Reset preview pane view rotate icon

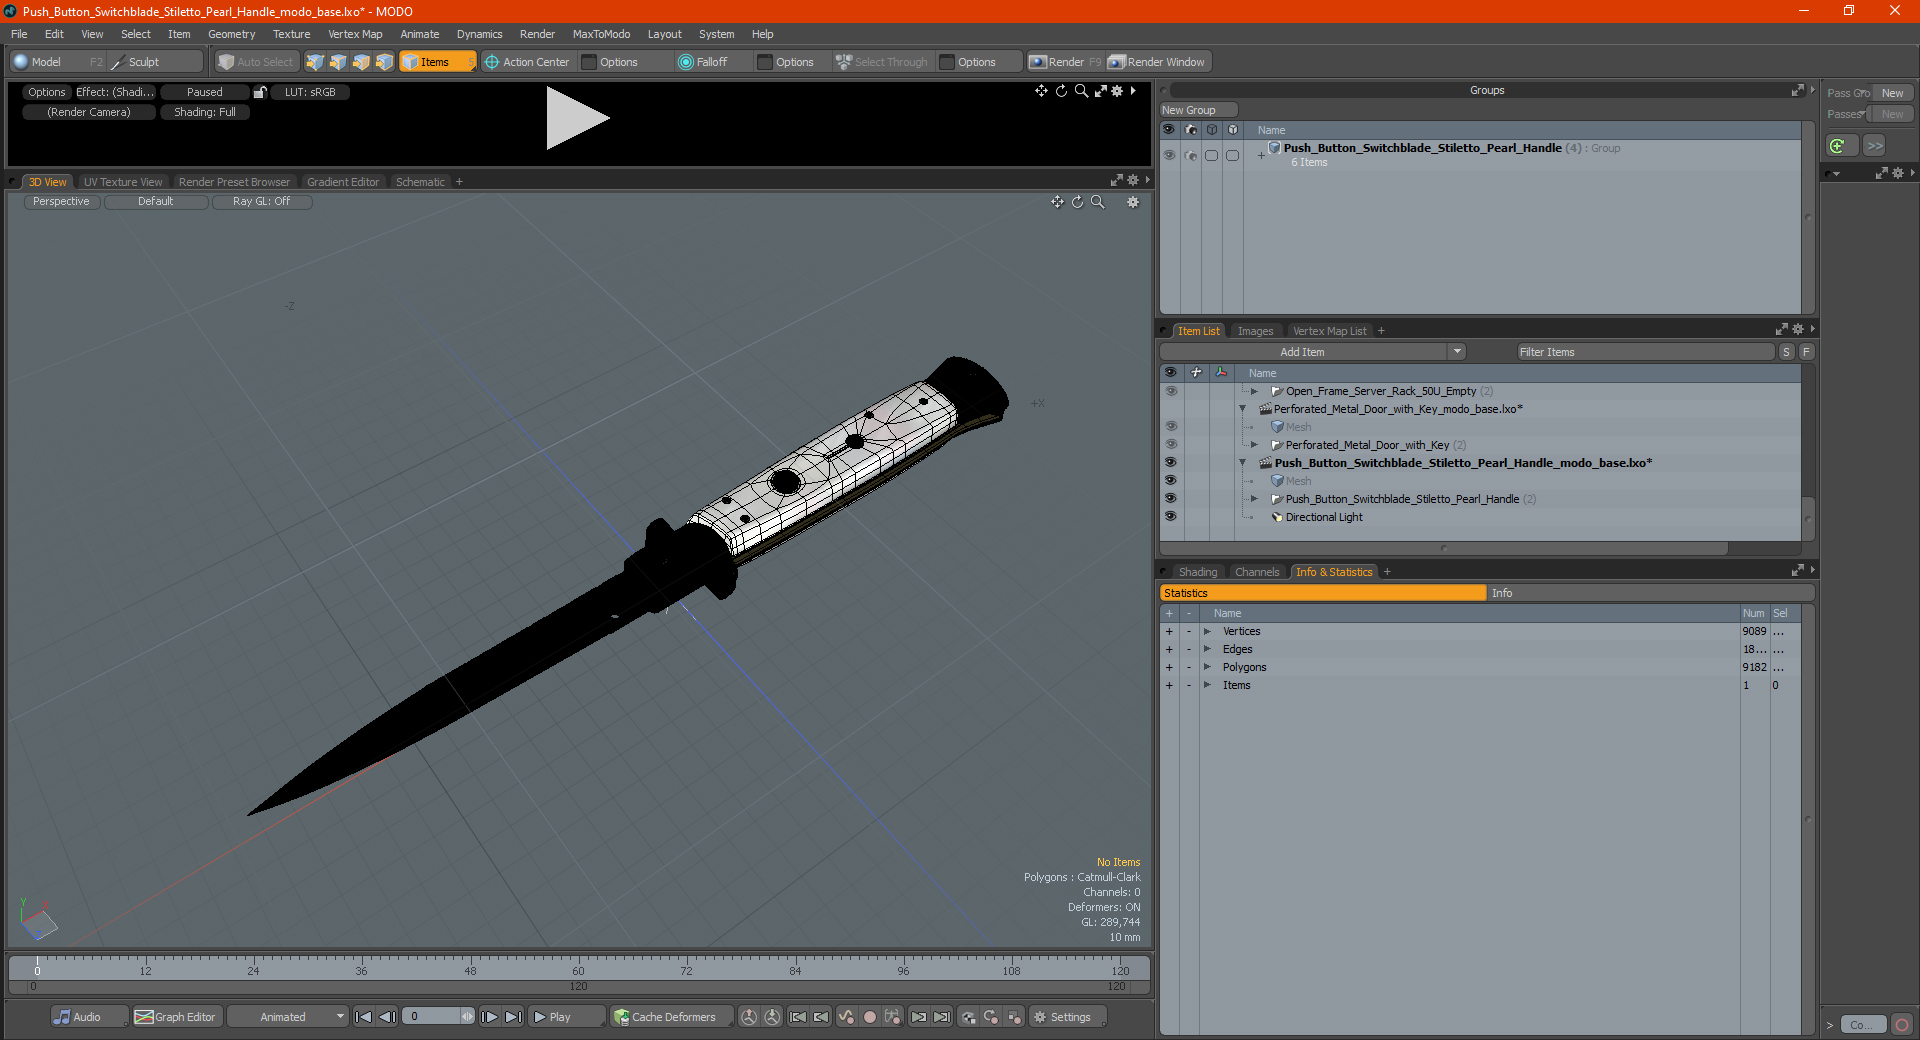1061,91
